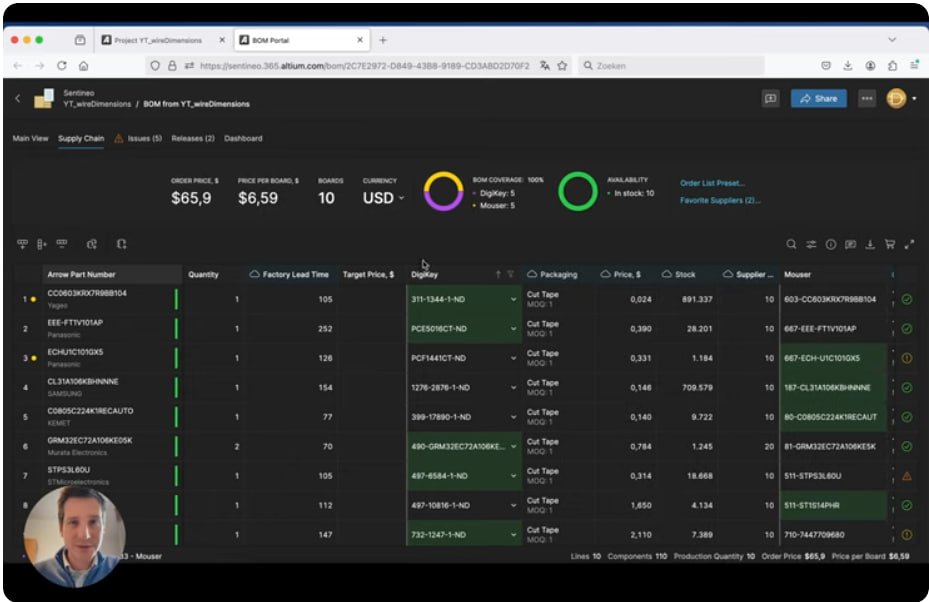Open browser downloads icon

[x=848, y=66]
